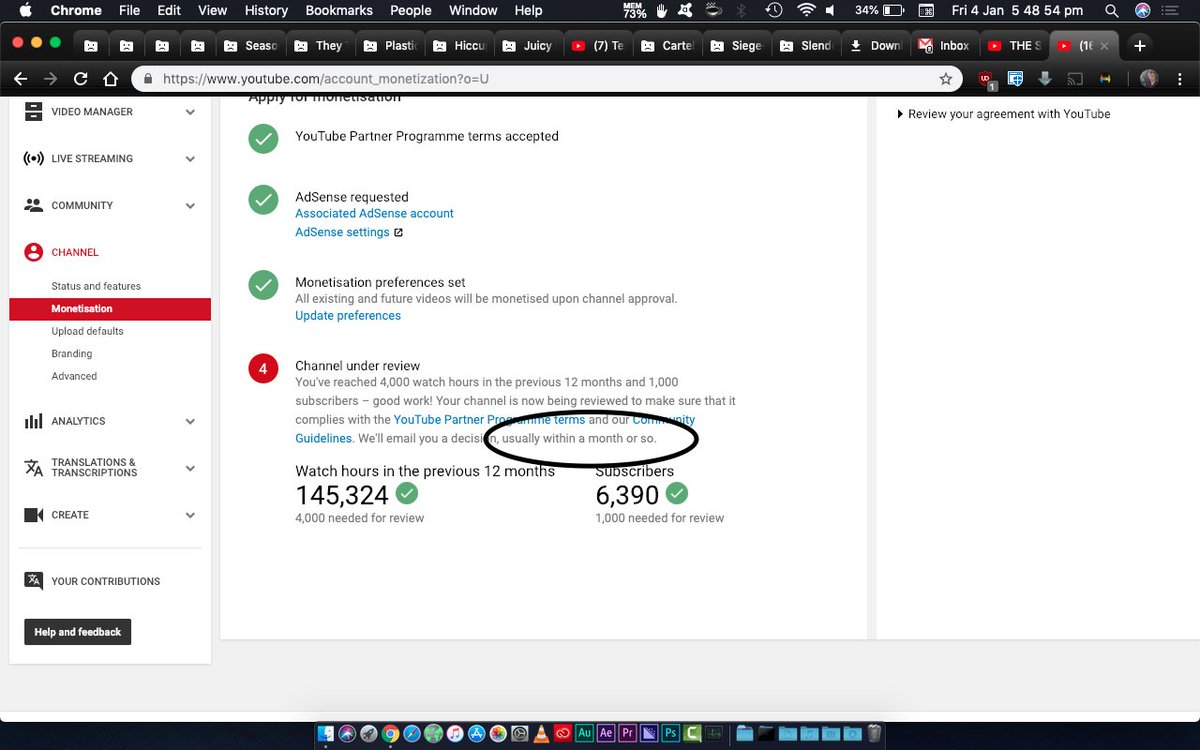Screen dimensions: 1200x750
Task: Click the Create camera icon
Action: click(33, 515)
